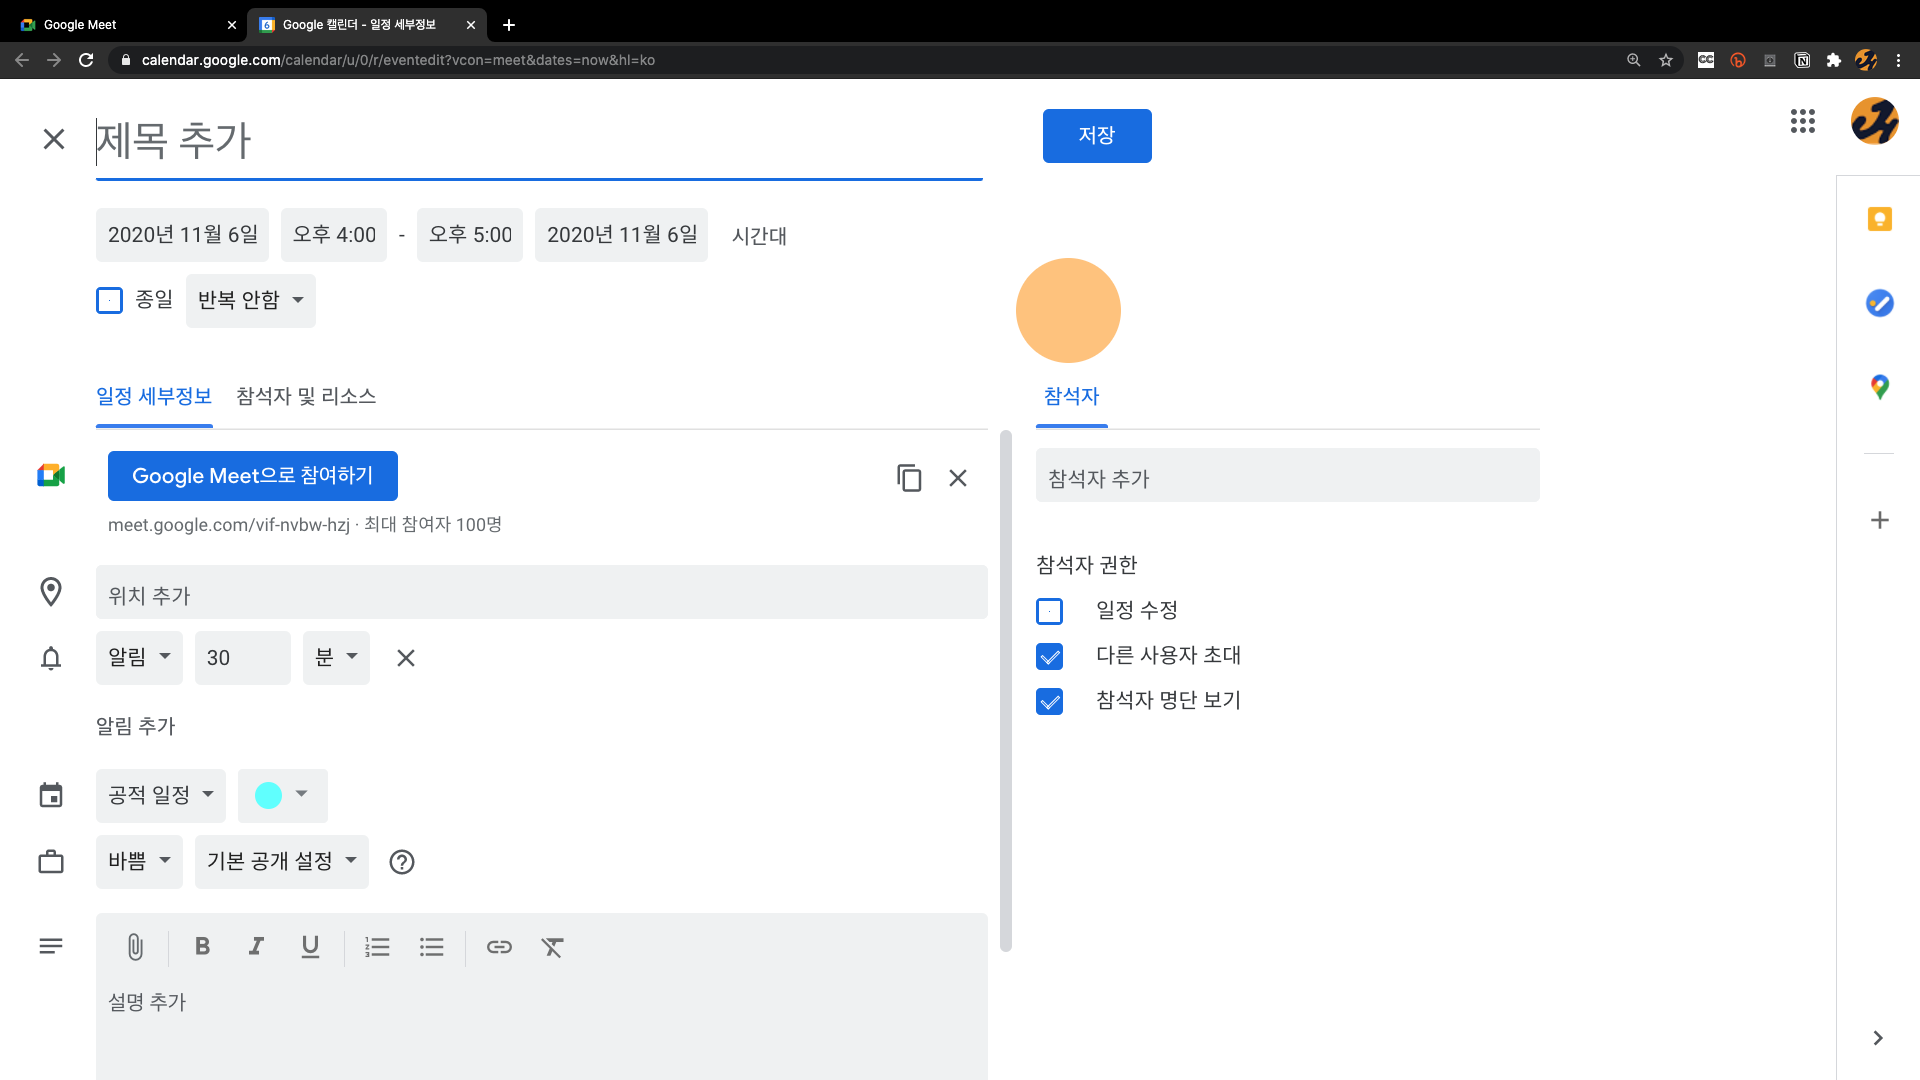
Task: Expand the 바쁨 availability dropdown
Action: (x=139, y=861)
